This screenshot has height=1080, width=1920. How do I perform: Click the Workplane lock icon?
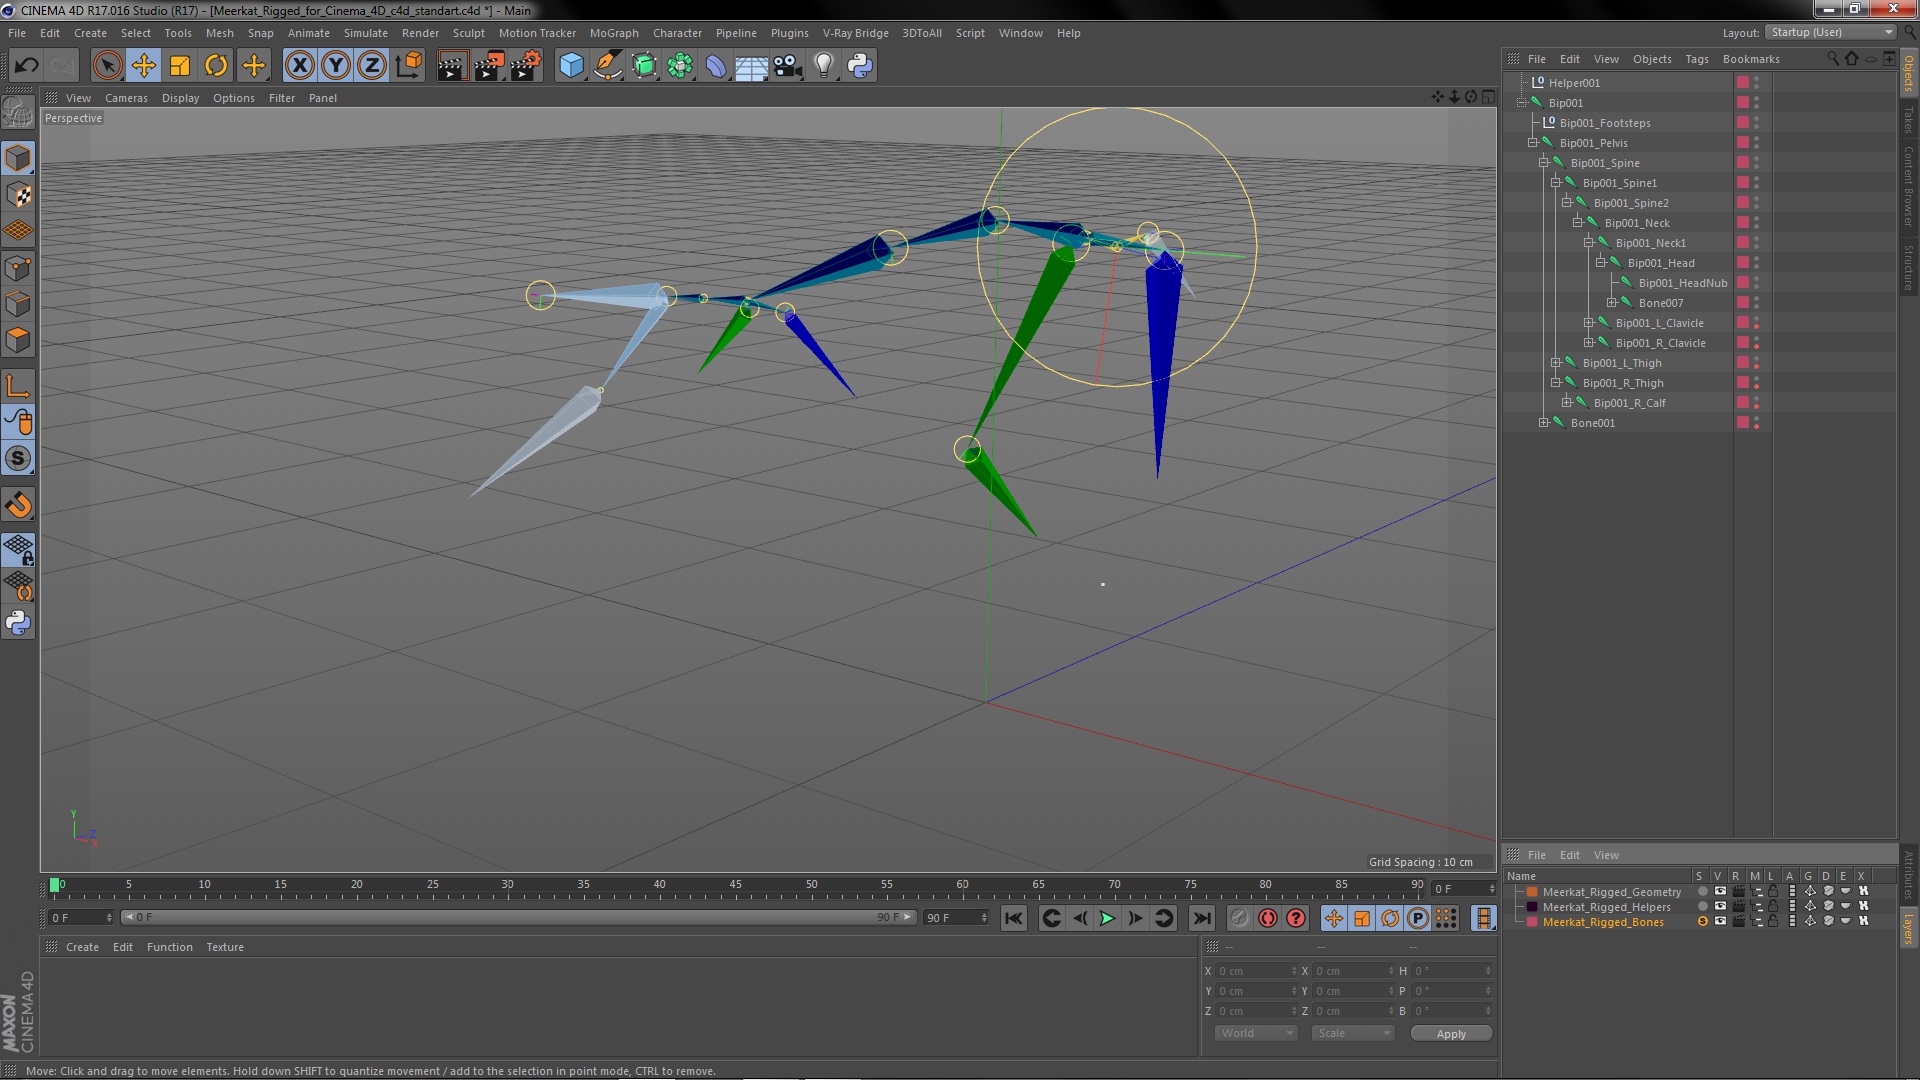(x=18, y=549)
